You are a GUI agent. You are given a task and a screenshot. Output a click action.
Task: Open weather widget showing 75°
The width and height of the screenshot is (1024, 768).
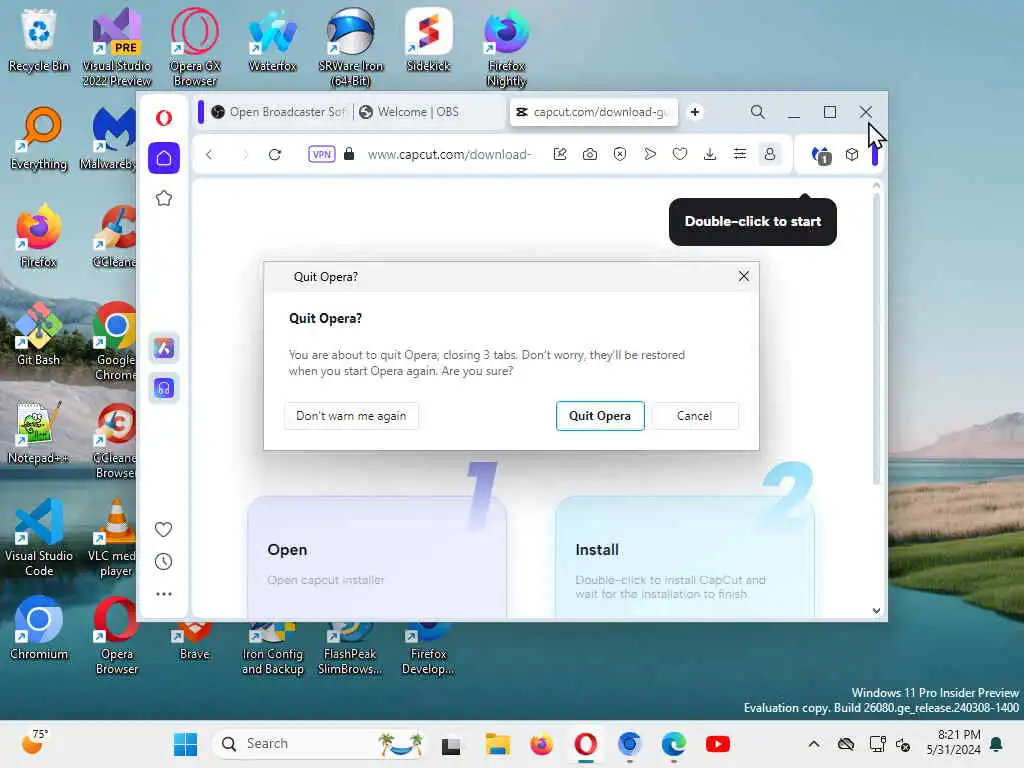pos(35,743)
